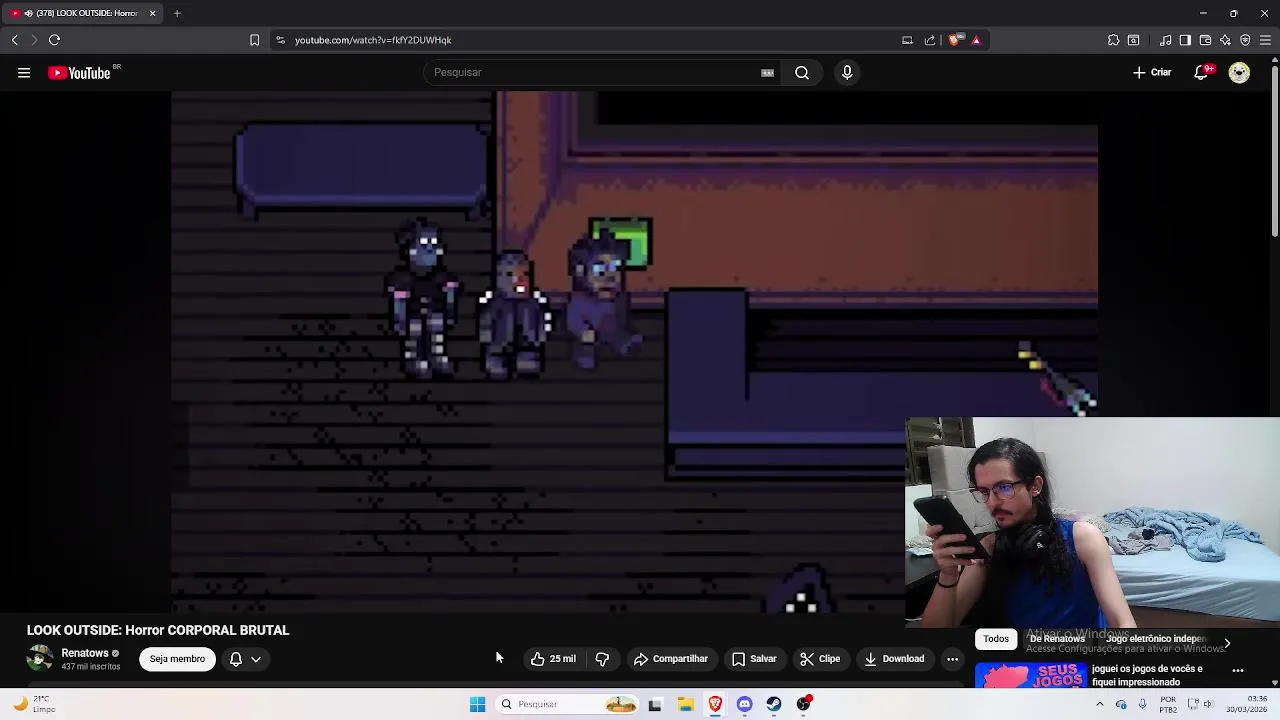The width and height of the screenshot is (1280, 720).
Task: Open the account avatar menu
Action: (x=1239, y=72)
